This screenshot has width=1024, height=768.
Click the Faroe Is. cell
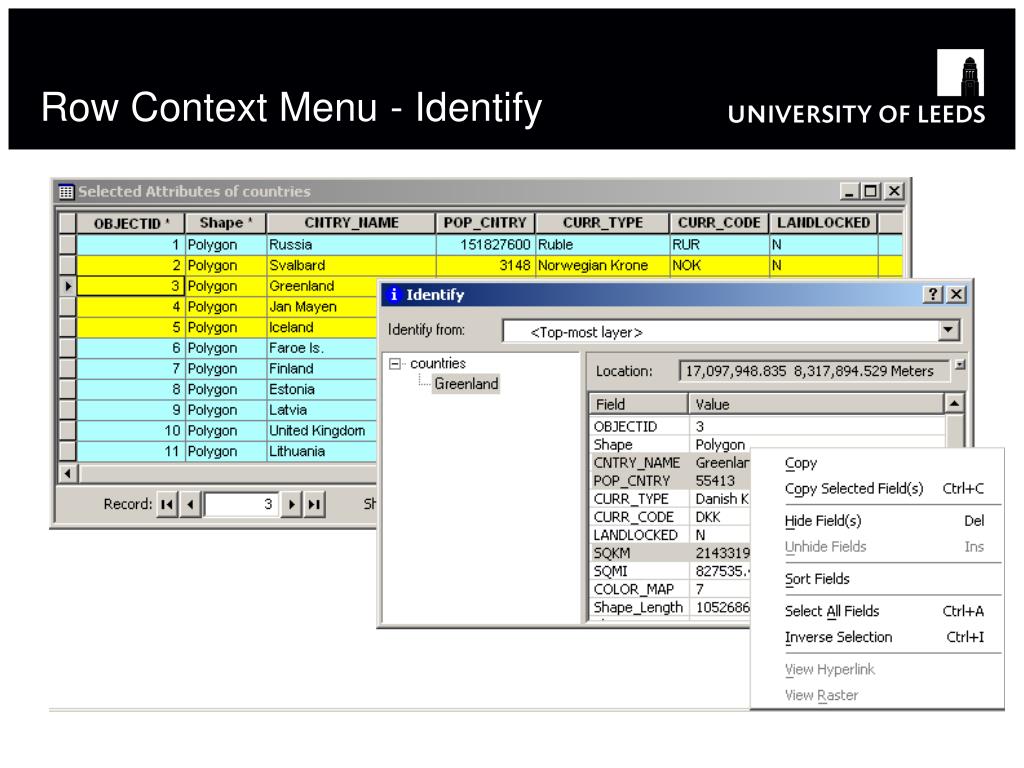point(323,348)
